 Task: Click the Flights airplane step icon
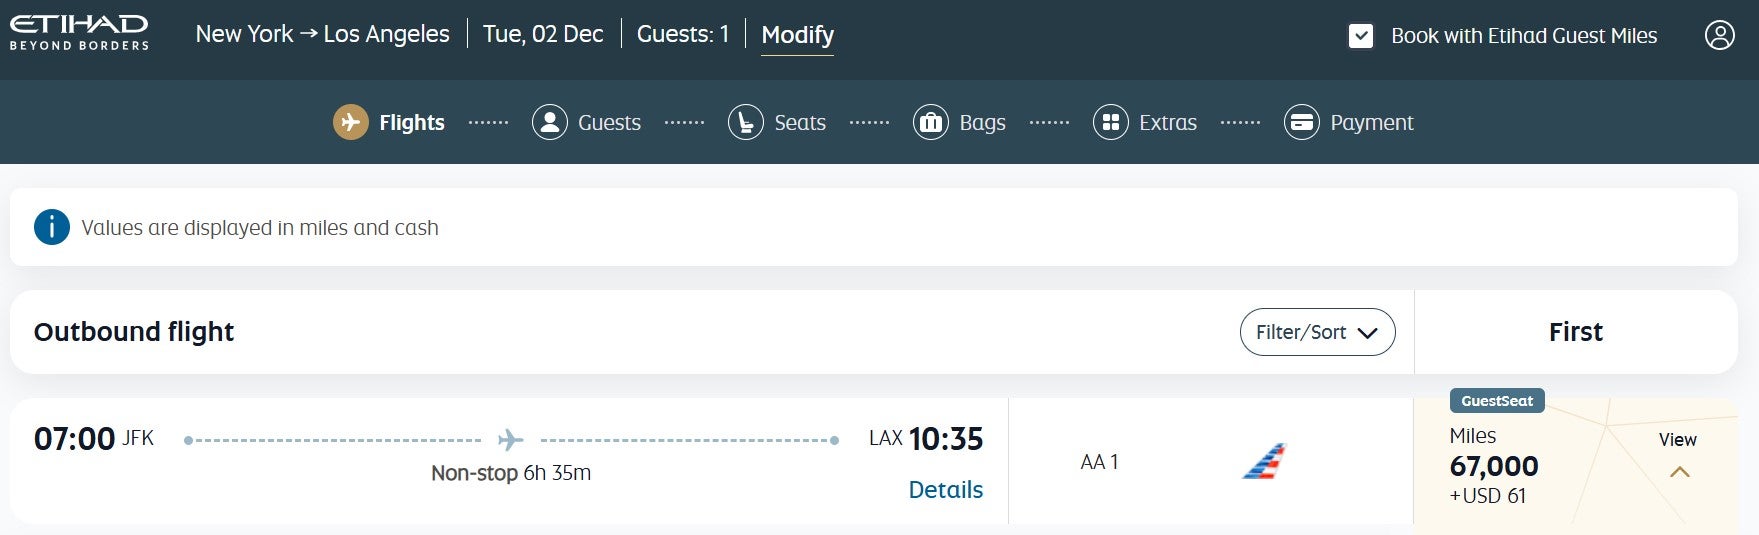point(350,122)
